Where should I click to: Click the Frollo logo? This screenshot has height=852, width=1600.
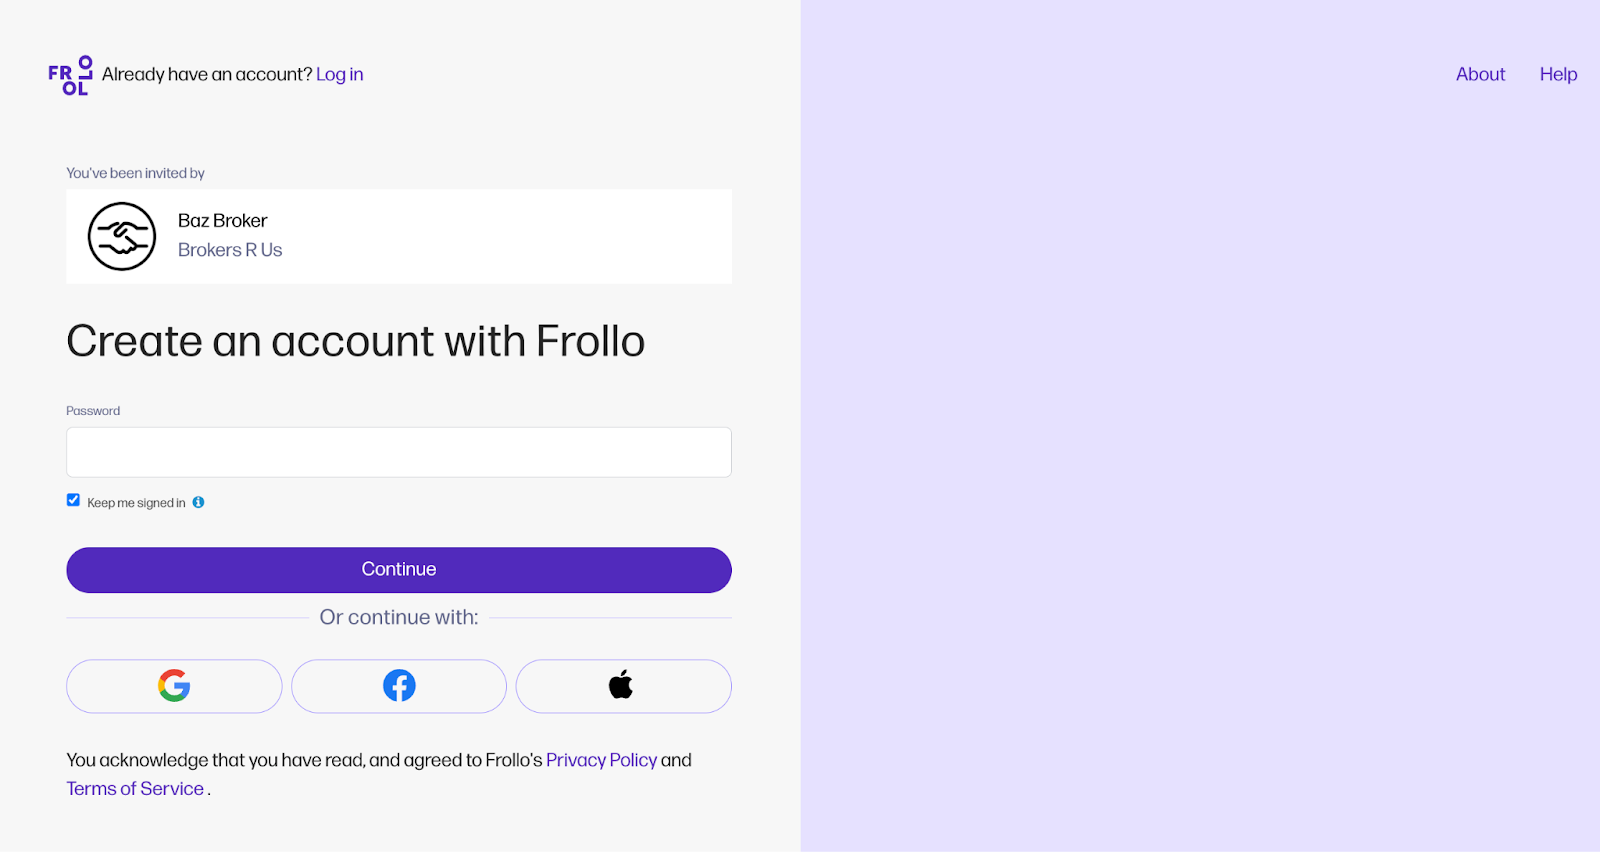(x=70, y=75)
